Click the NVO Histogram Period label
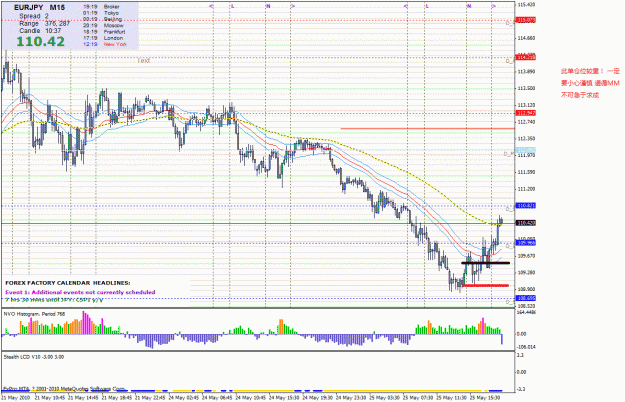This screenshot has width=625, height=402. [x=34, y=314]
